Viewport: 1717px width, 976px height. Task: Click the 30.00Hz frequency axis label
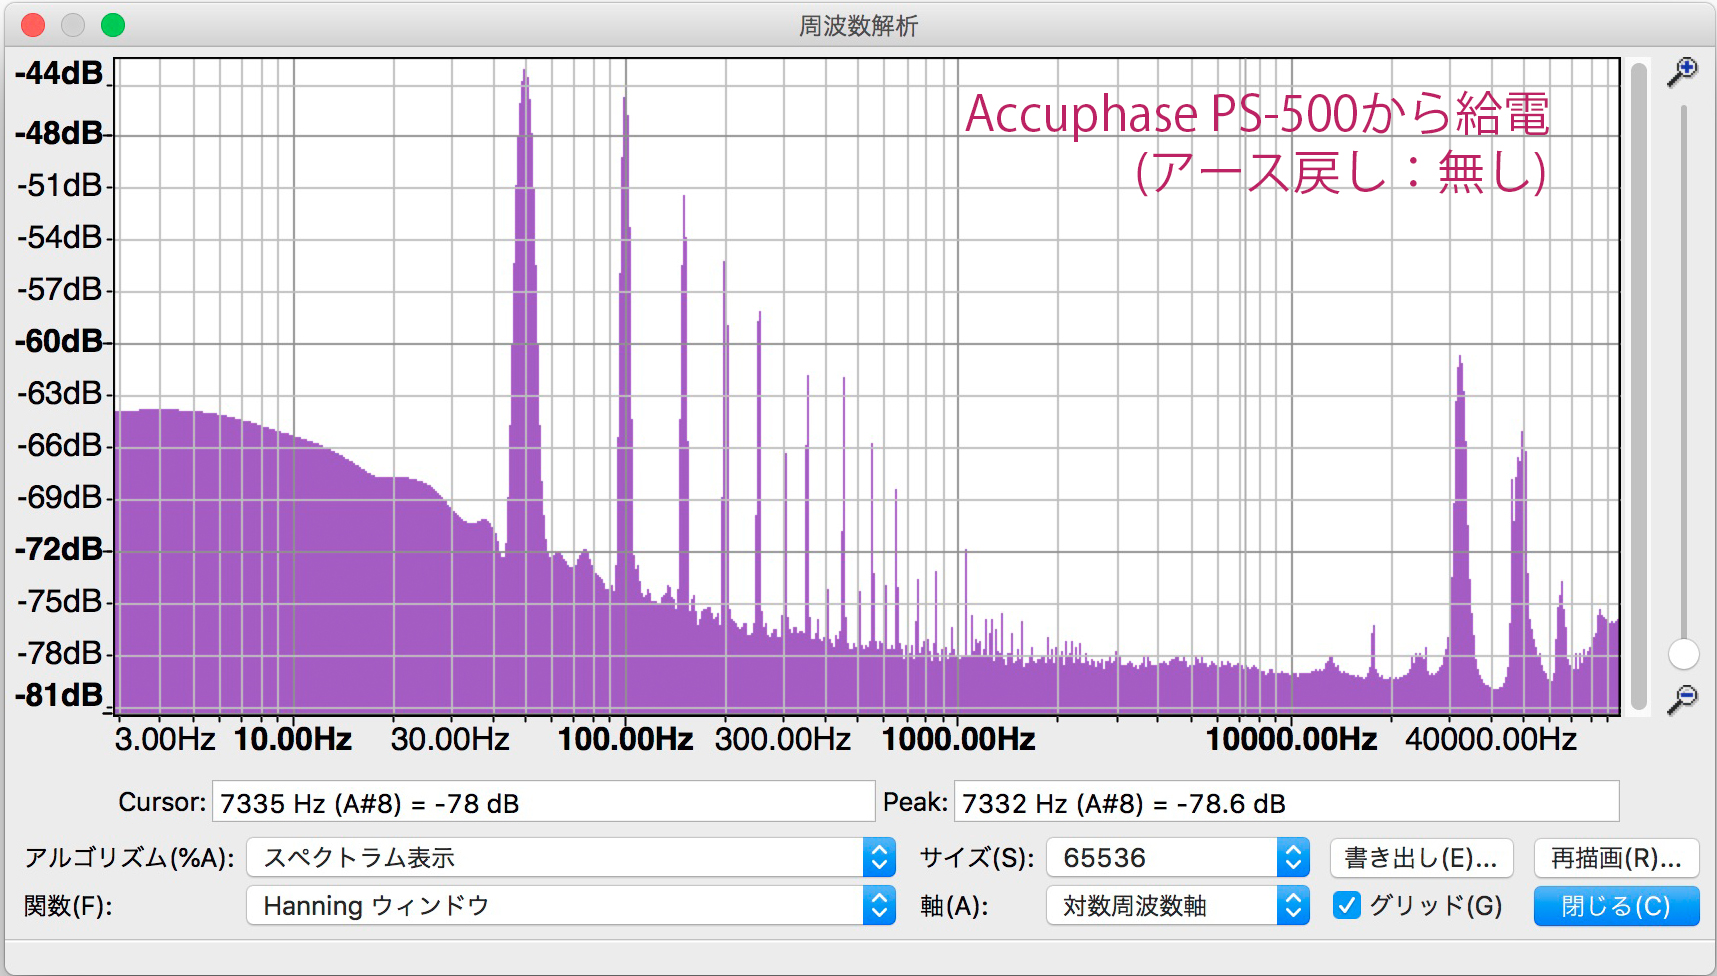coord(450,739)
